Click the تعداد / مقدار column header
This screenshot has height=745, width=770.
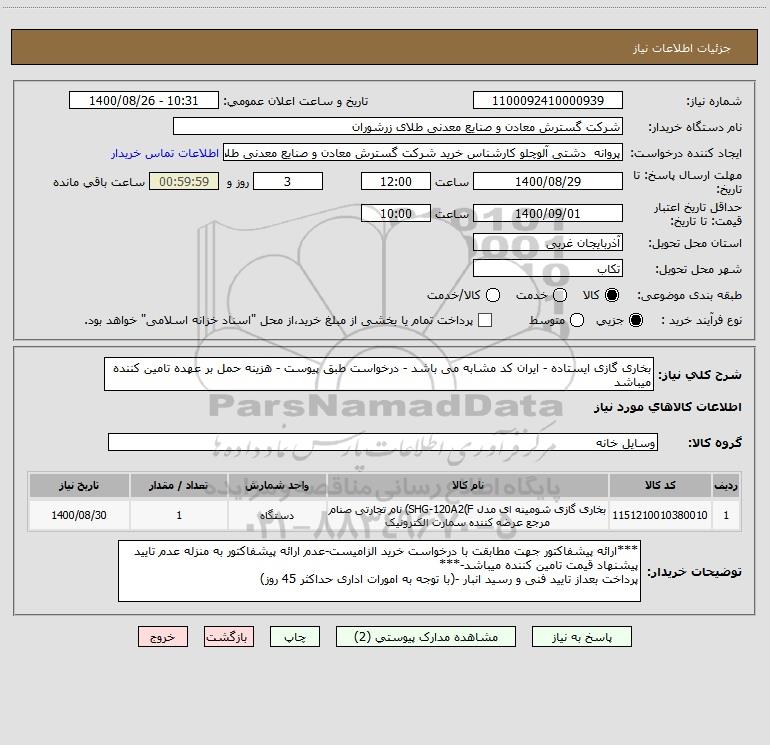179,485
